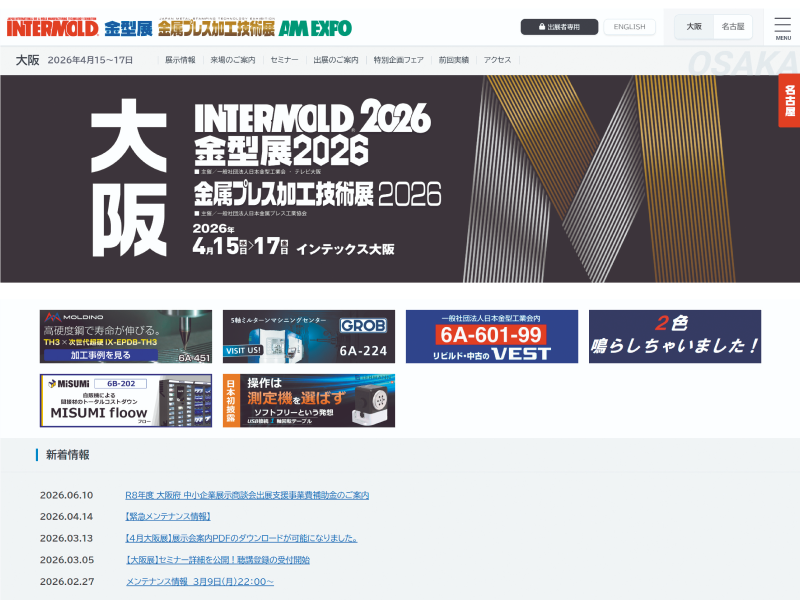Open the hamburger MENU icon
The height and width of the screenshot is (600, 800).
[783, 29]
